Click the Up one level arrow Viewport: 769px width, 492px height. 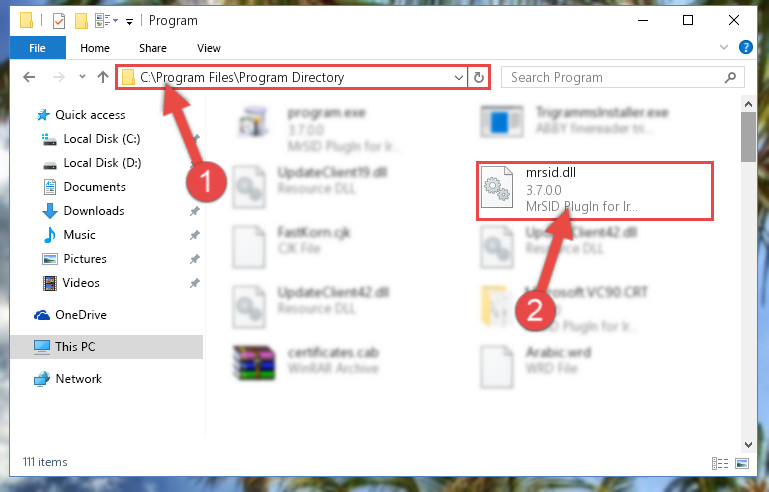click(x=103, y=78)
